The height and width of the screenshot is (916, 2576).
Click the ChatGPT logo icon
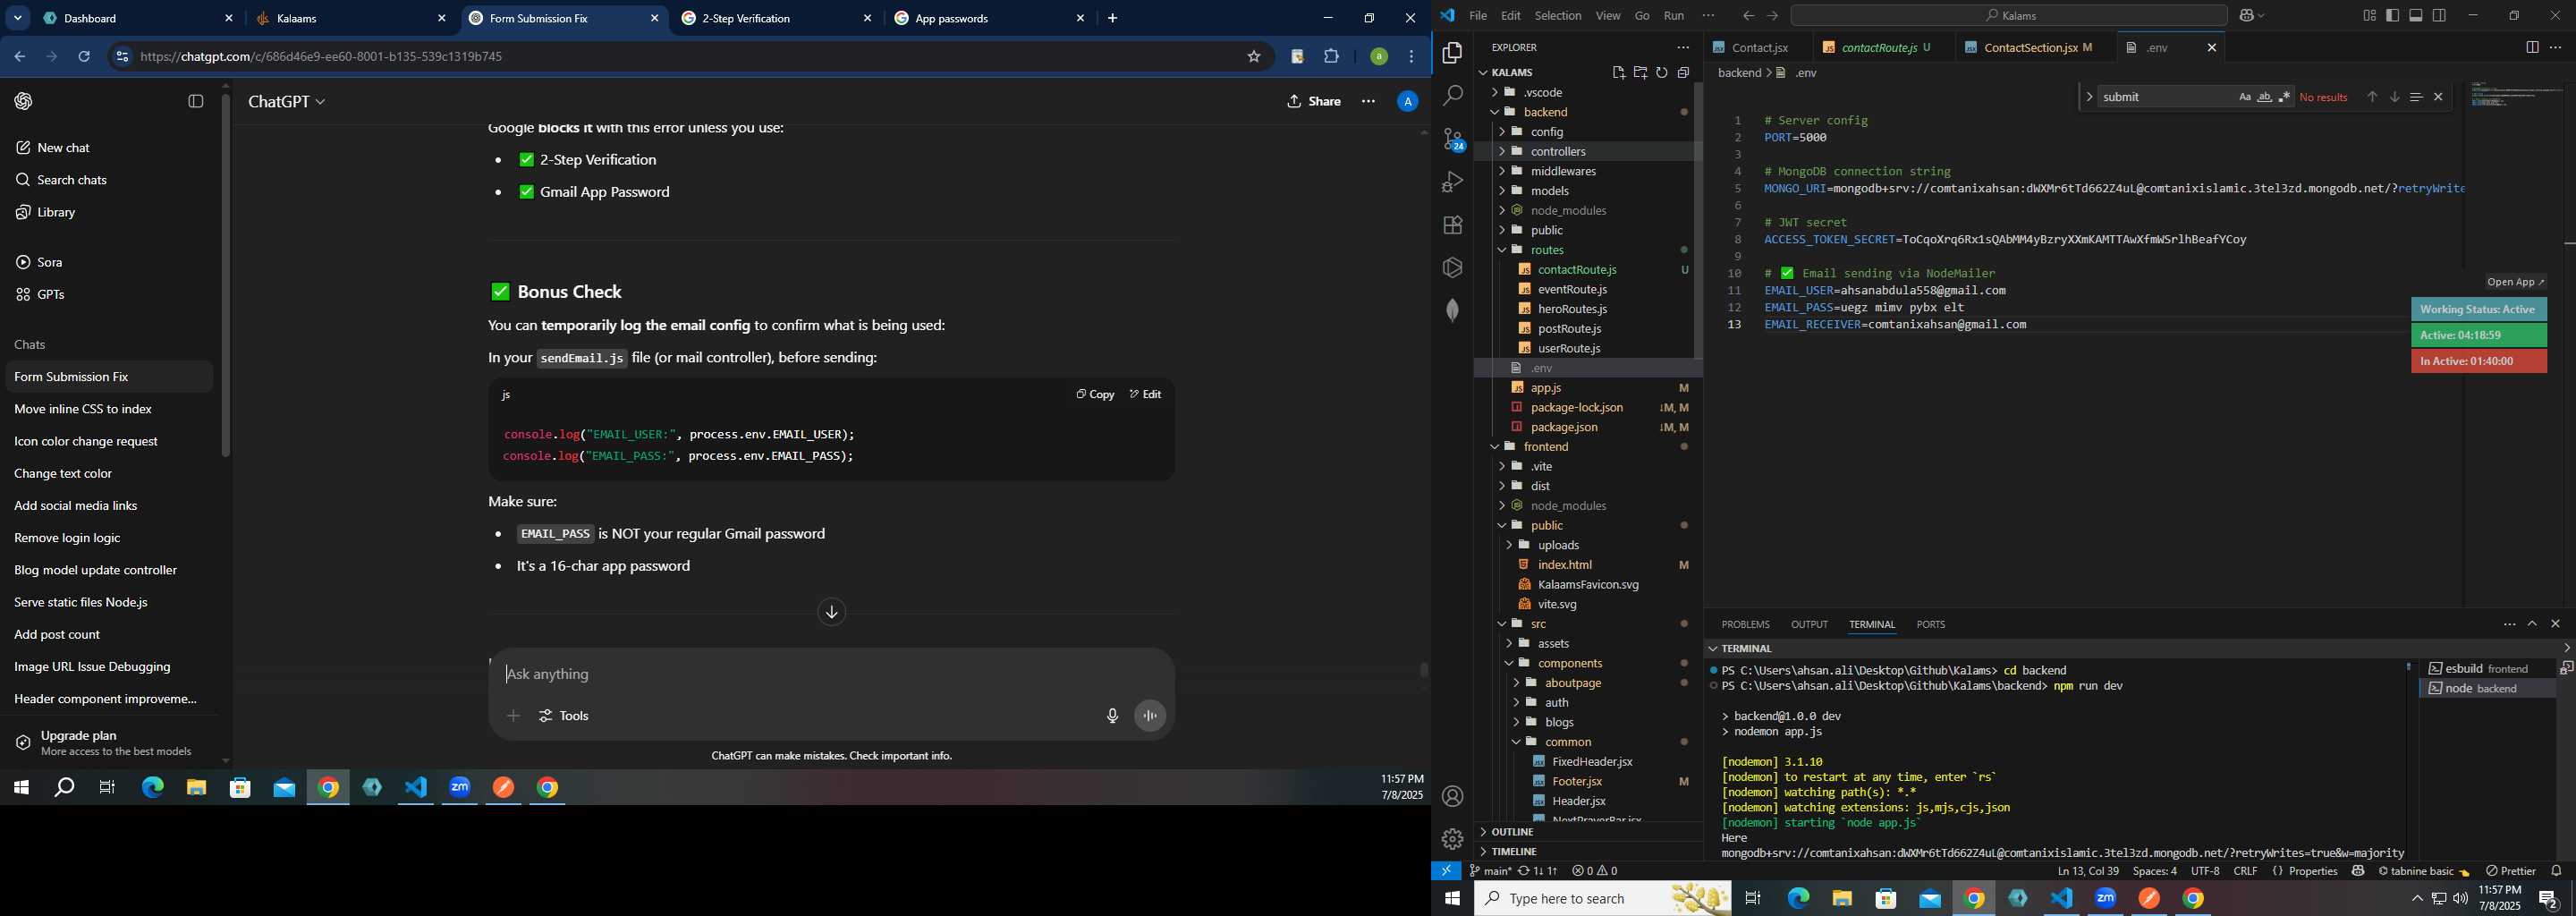pos(24,101)
